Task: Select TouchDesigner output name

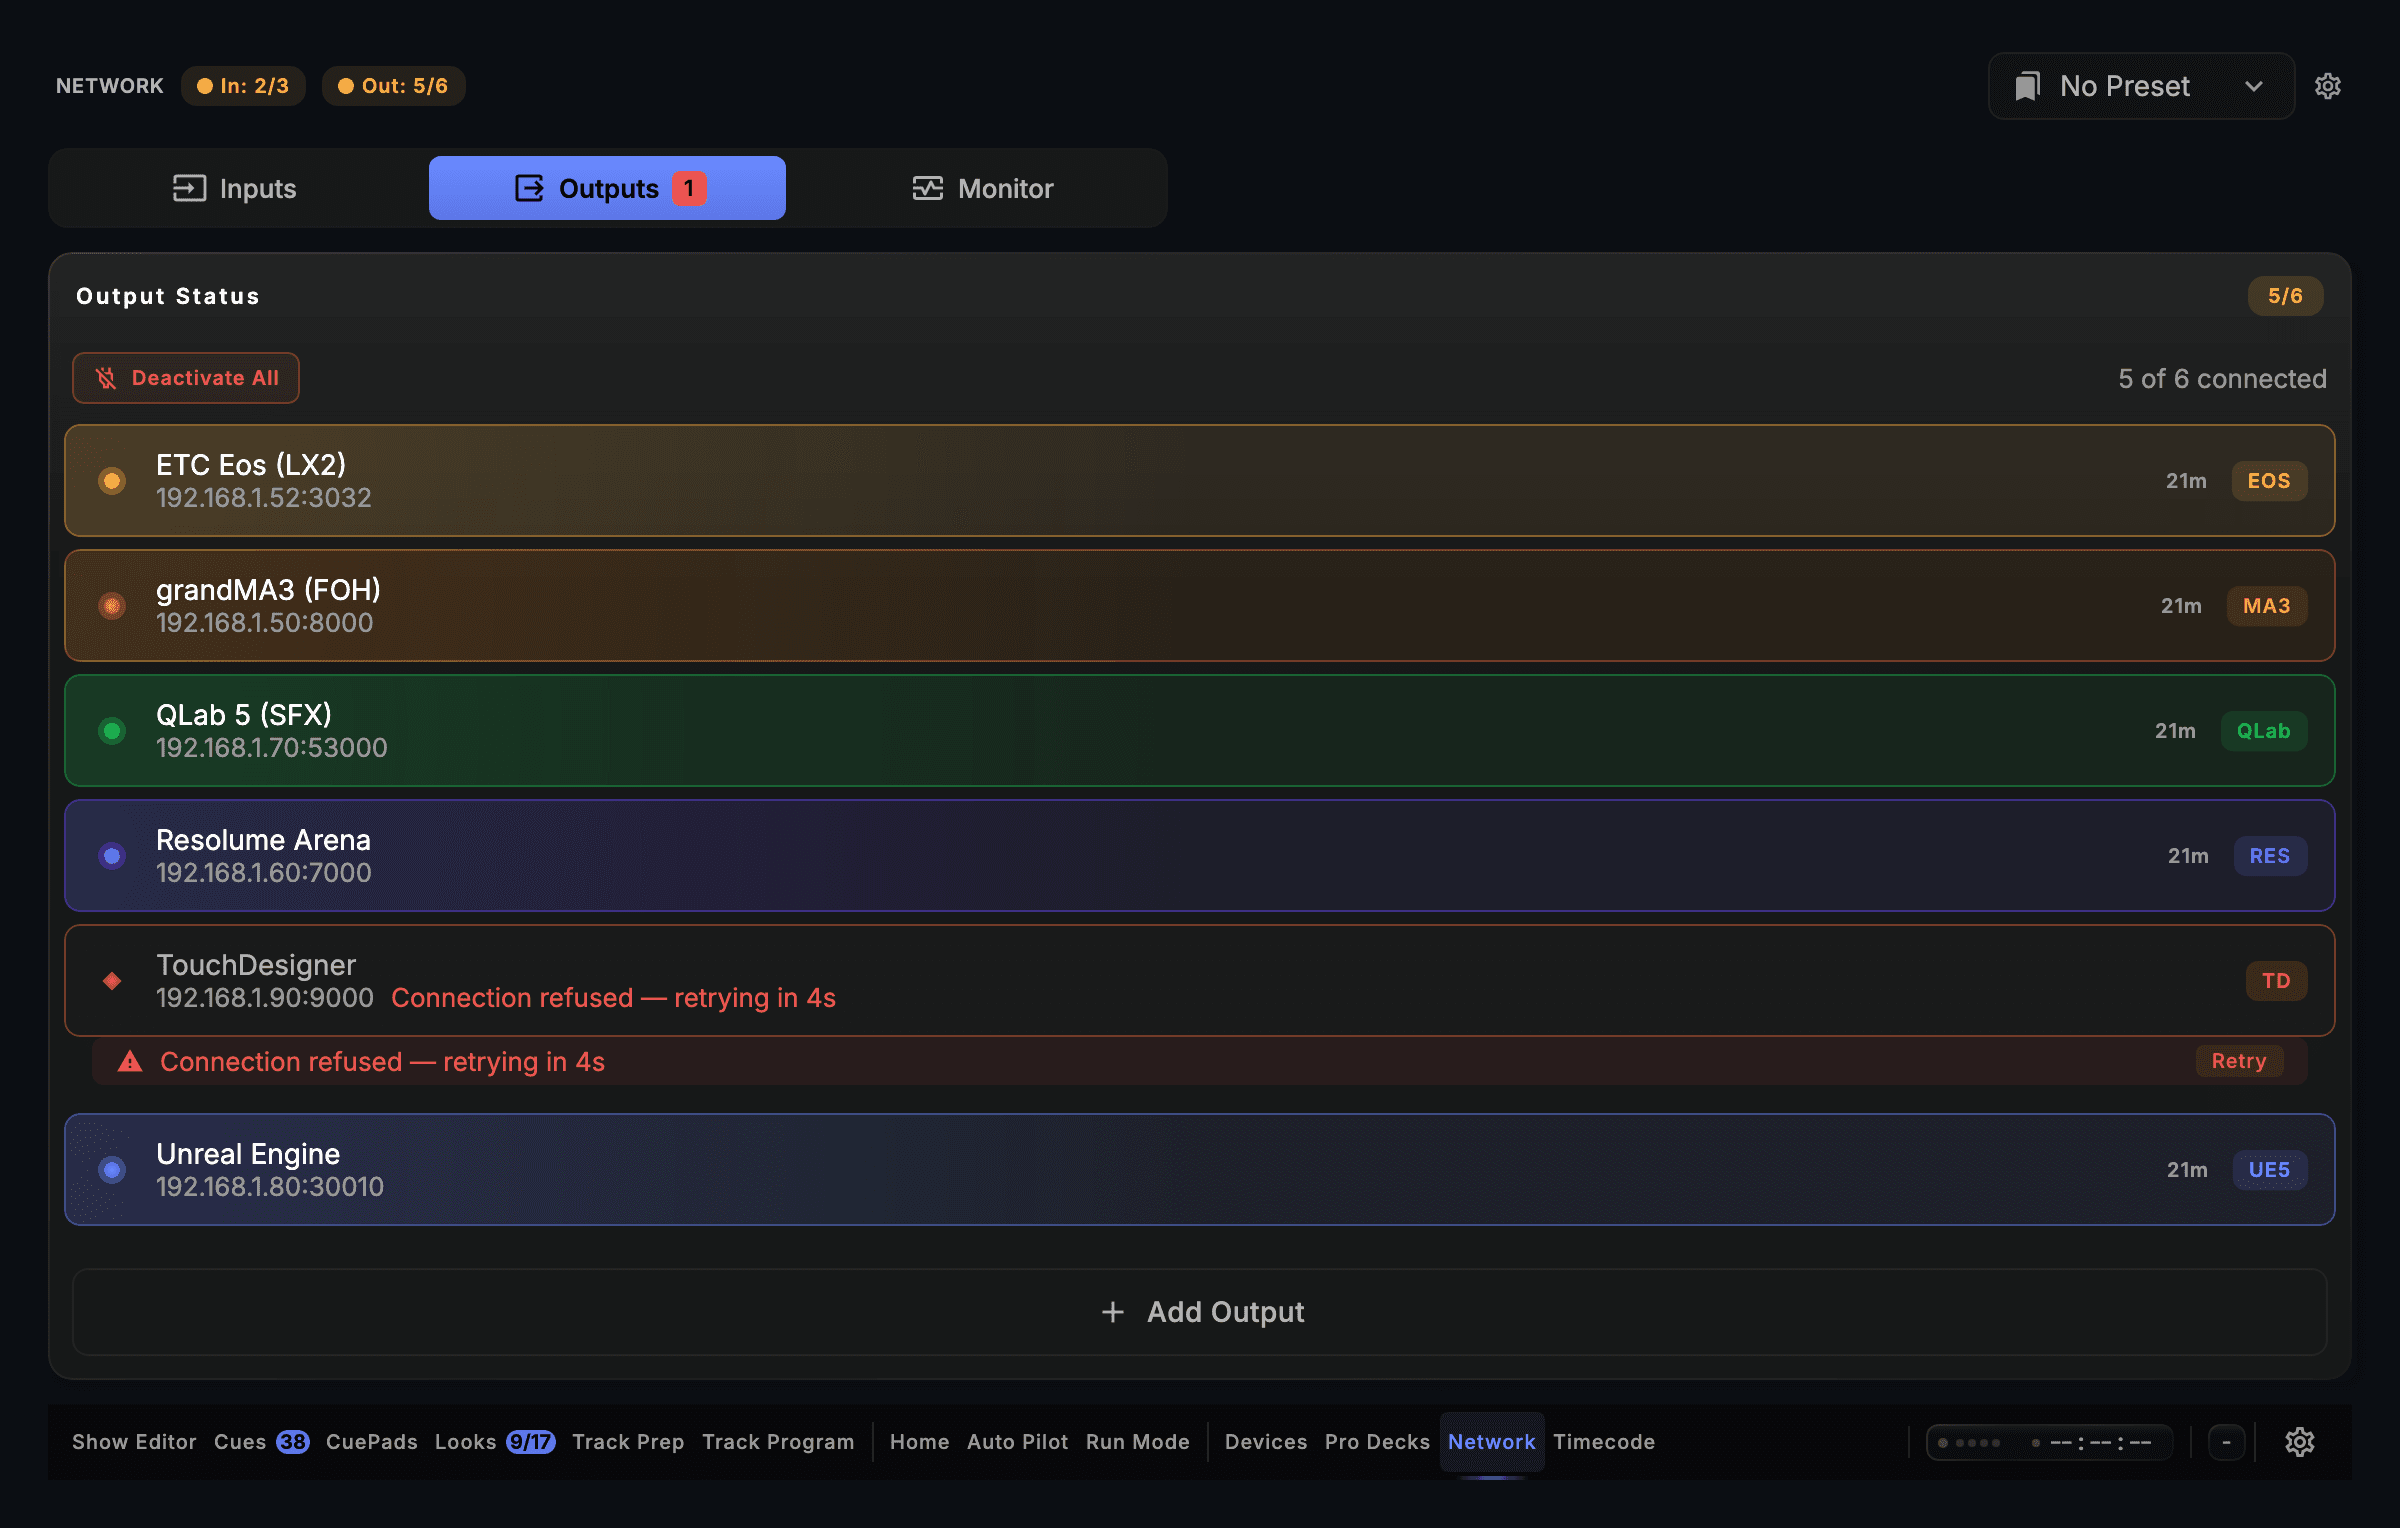Action: click(256, 965)
